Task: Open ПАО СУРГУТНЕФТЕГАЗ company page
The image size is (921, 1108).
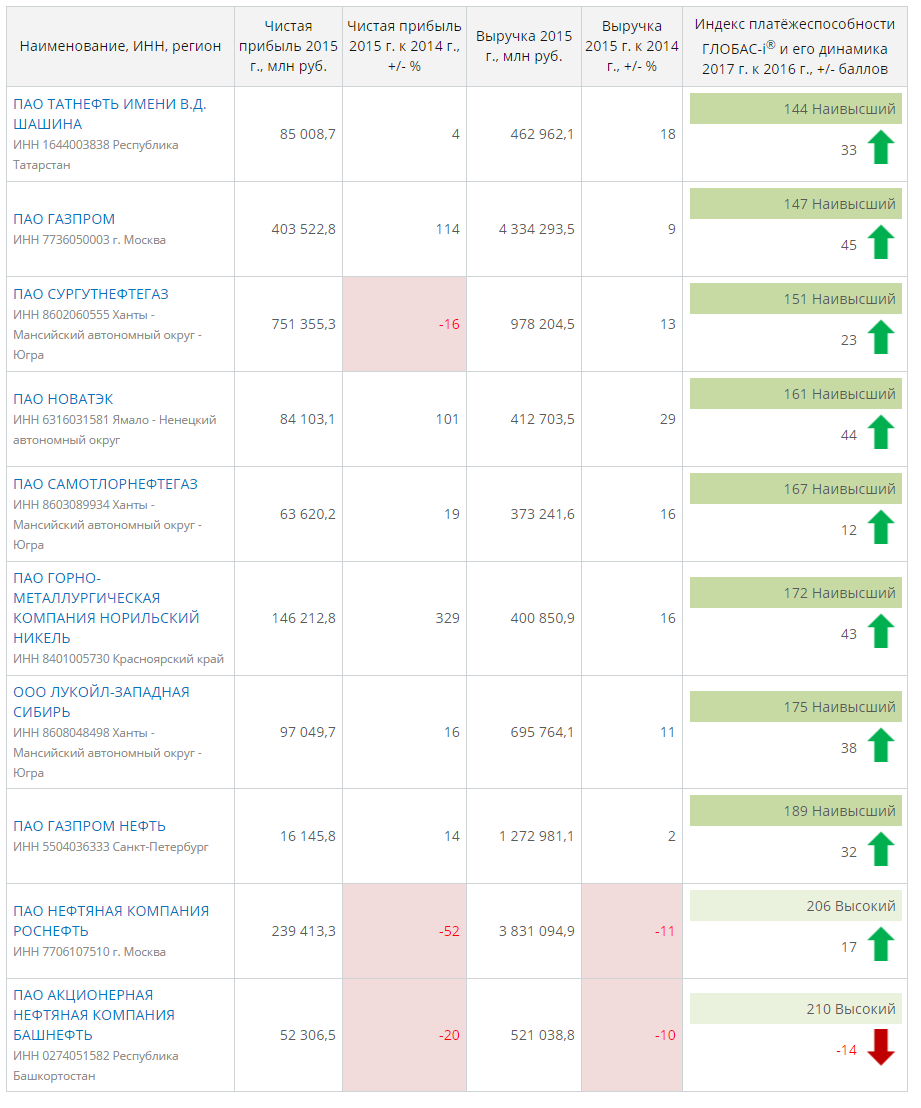Action: pyautogui.click(x=91, y=294)
